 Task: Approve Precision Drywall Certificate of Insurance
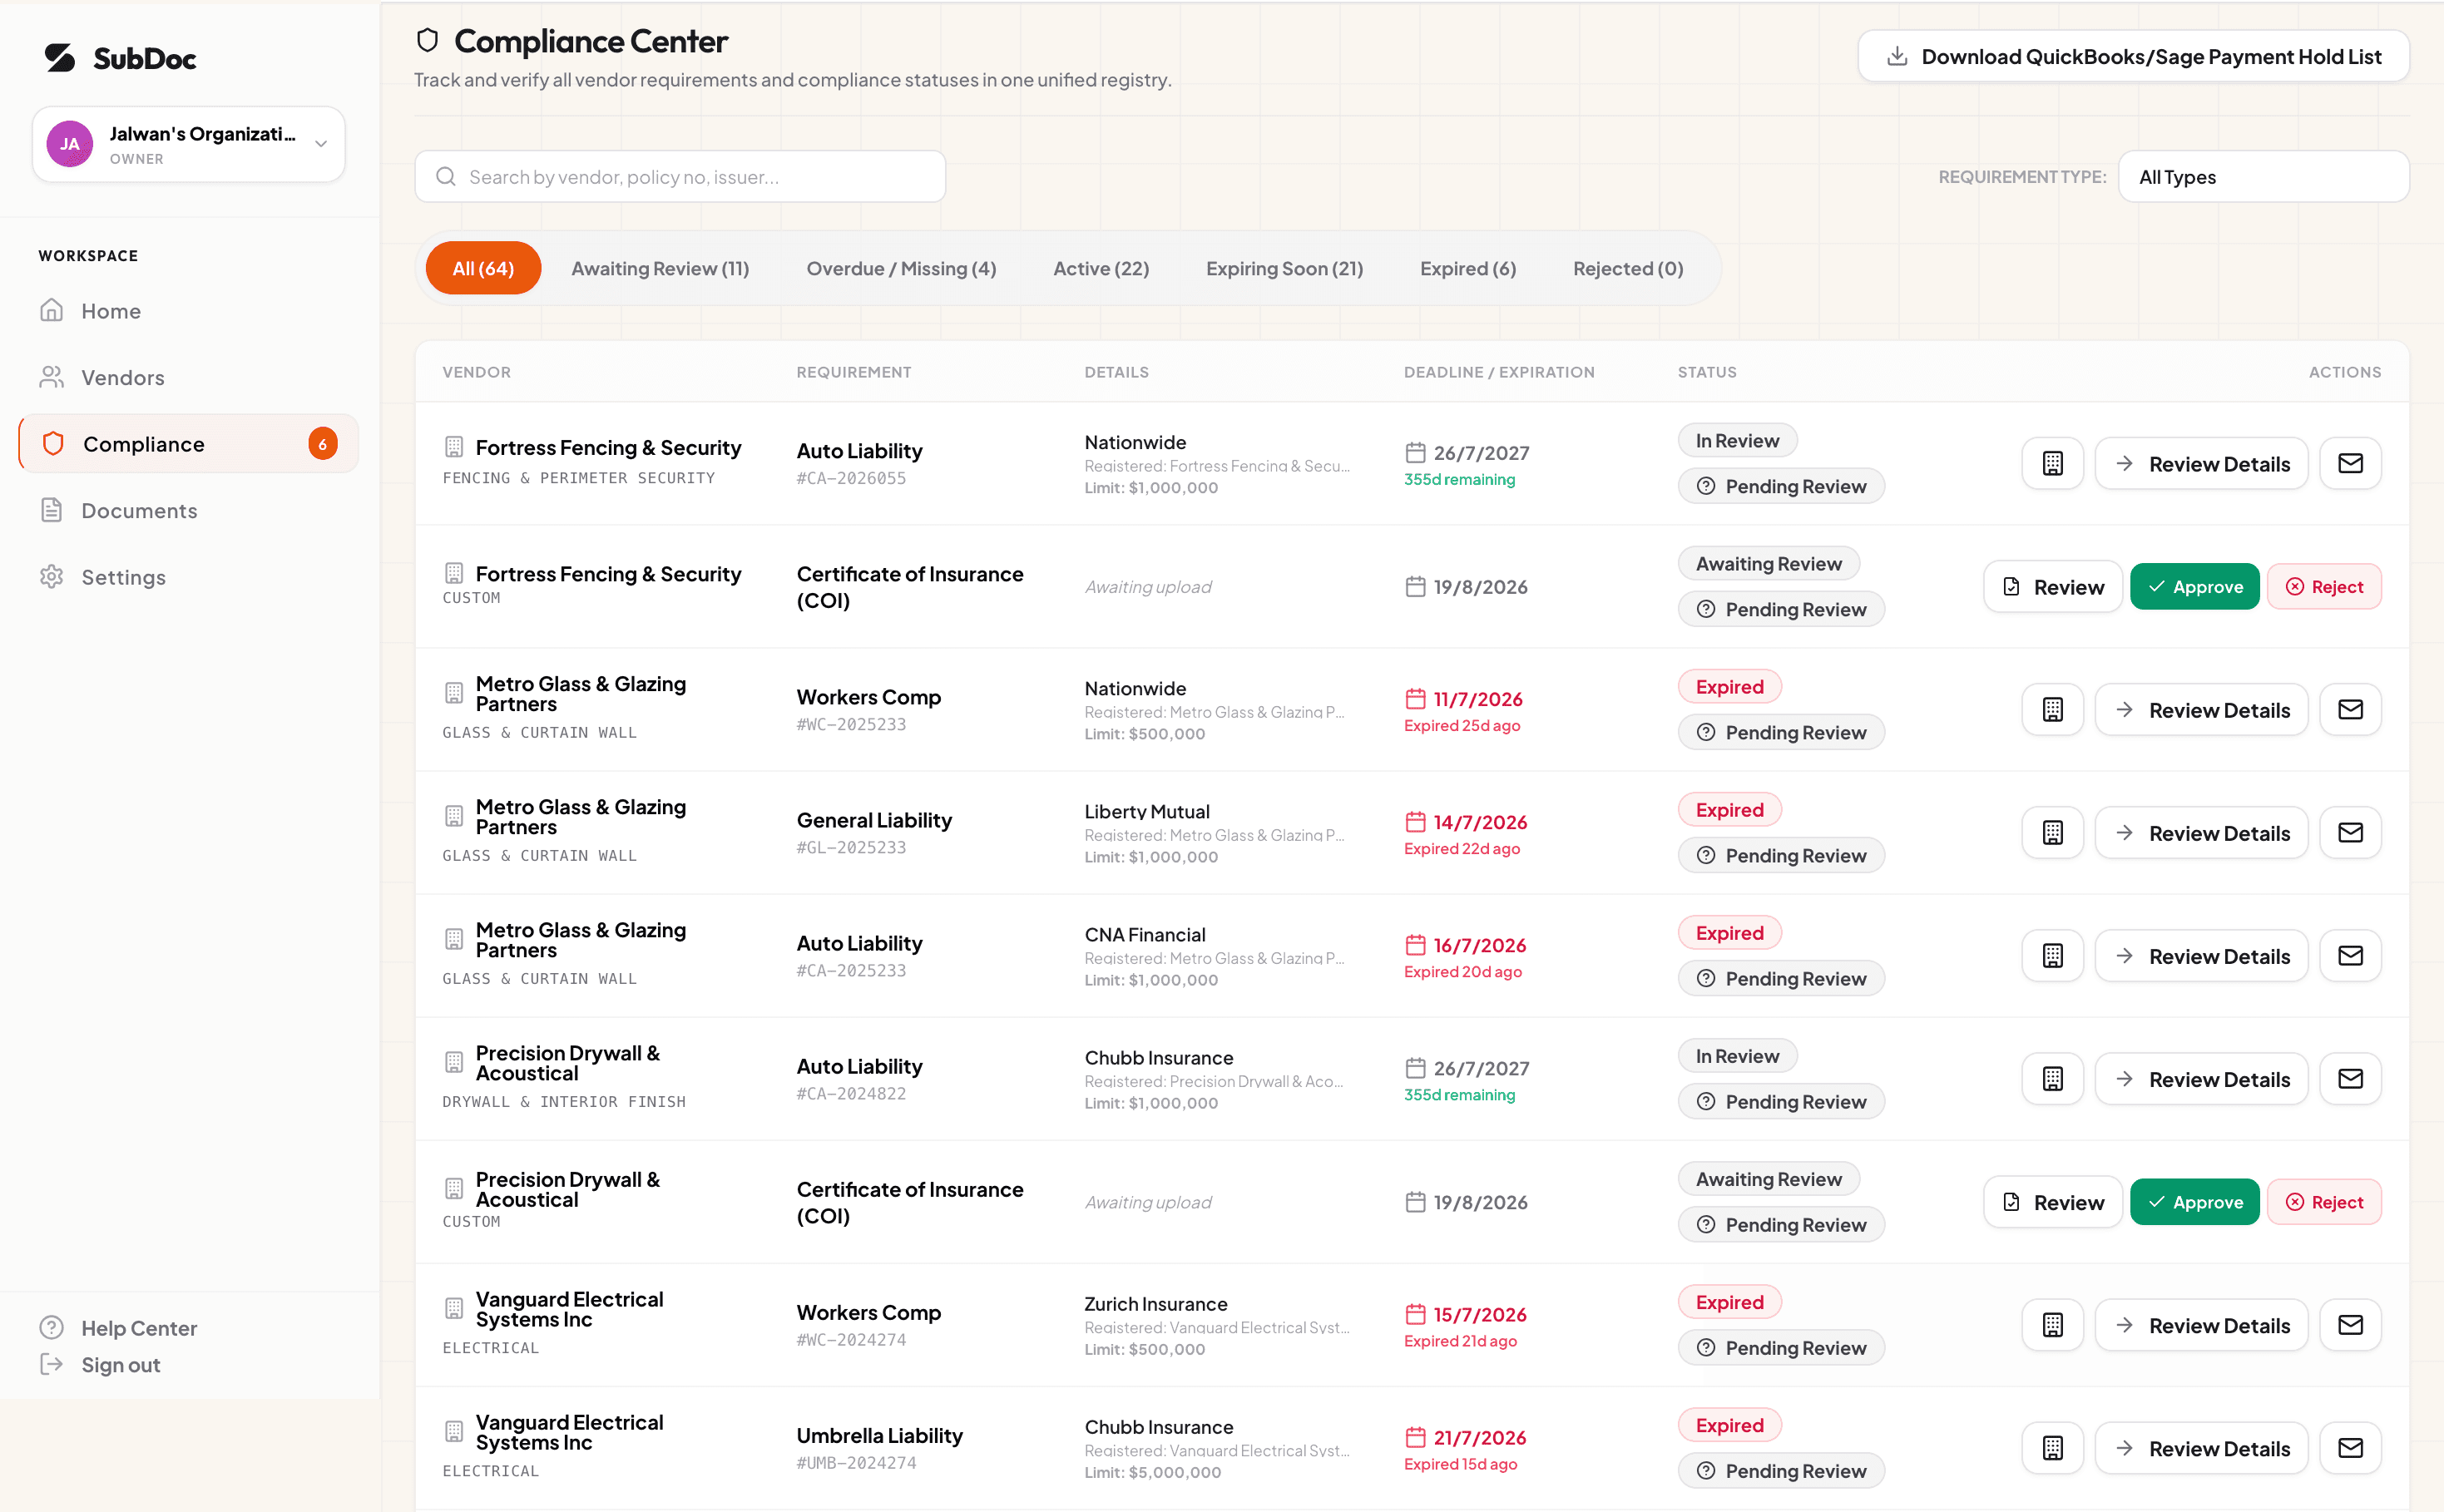coord(2194,1202)
